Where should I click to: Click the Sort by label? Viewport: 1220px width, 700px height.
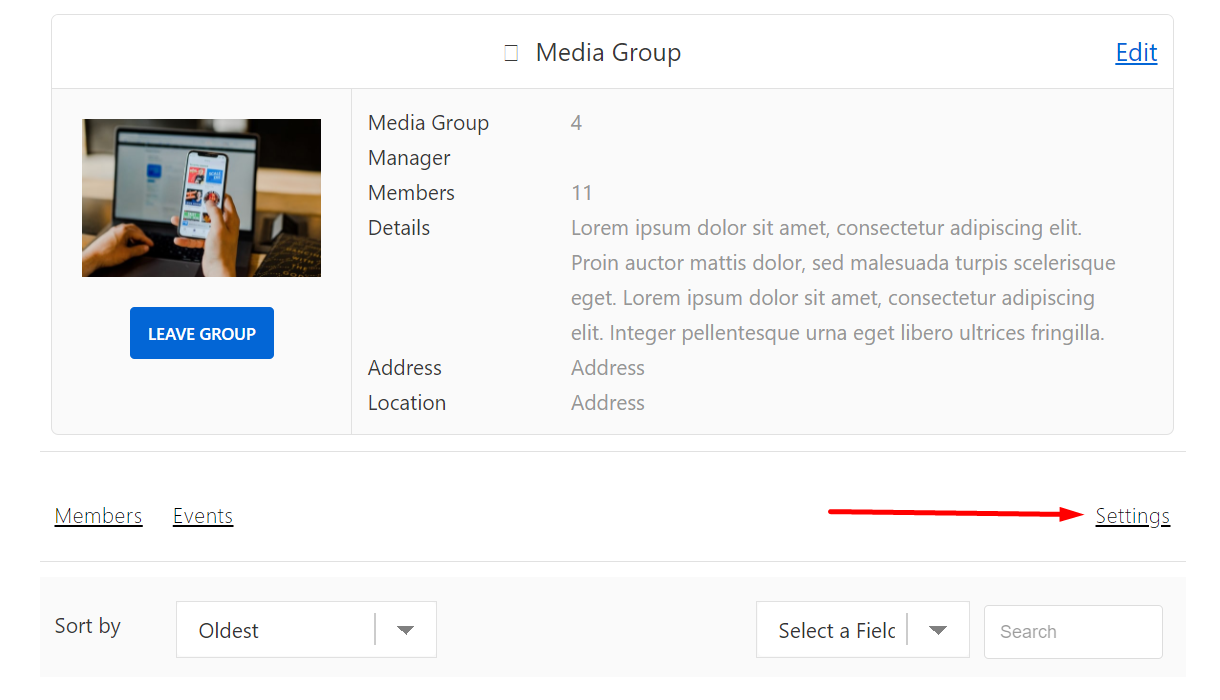coord(87,626)
